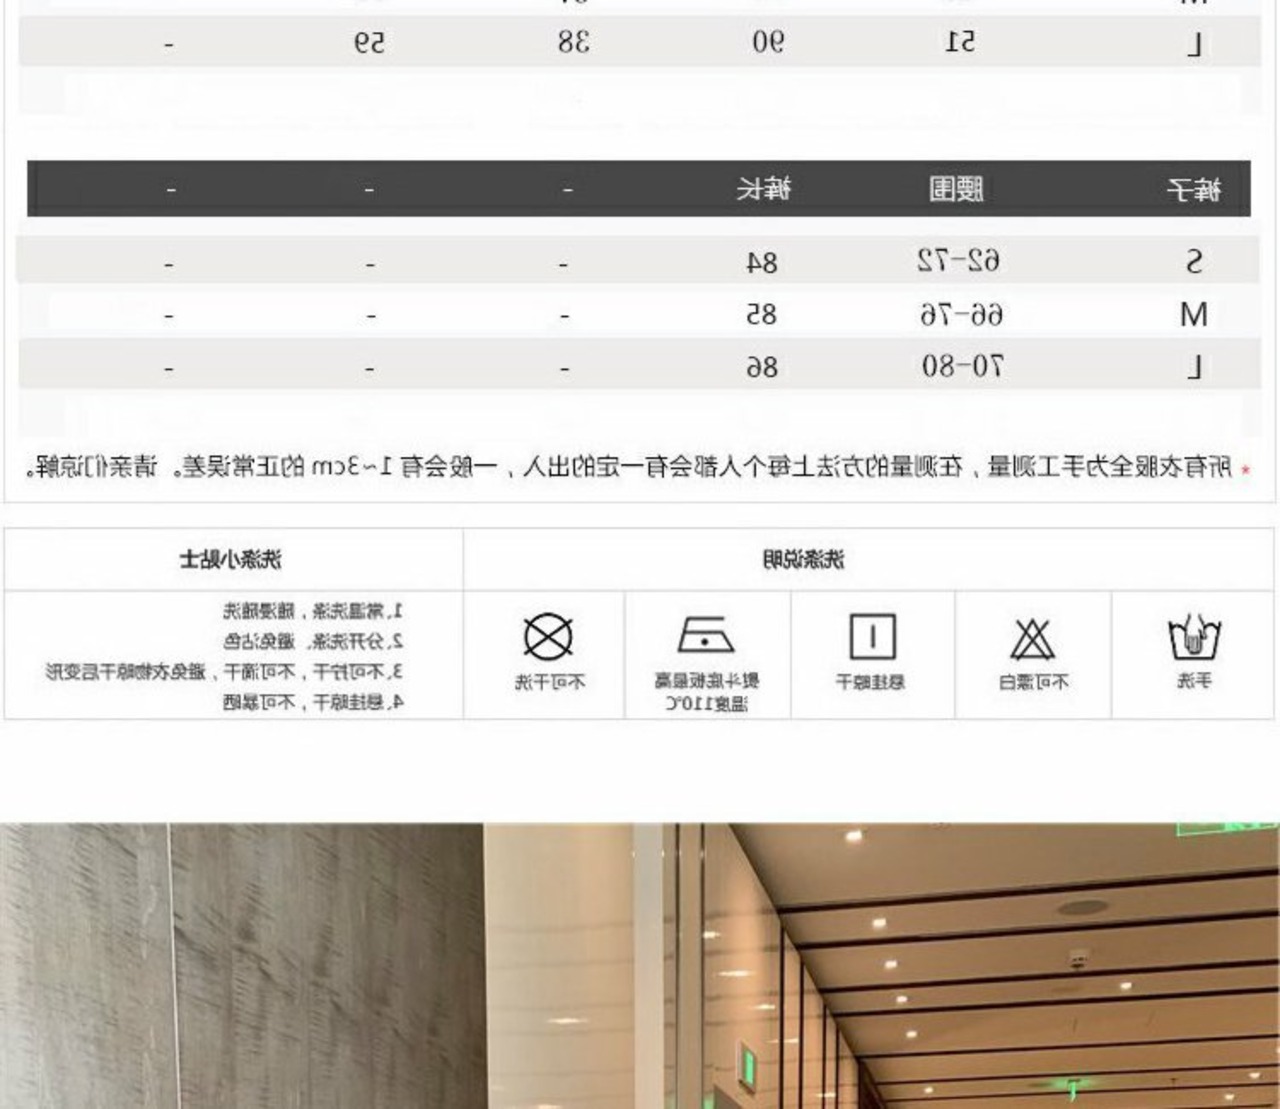Image resolution: width=1280 pixels, height=1109 pixels.
Task: Select the waist value 62-72
Action: click(959, 262)
